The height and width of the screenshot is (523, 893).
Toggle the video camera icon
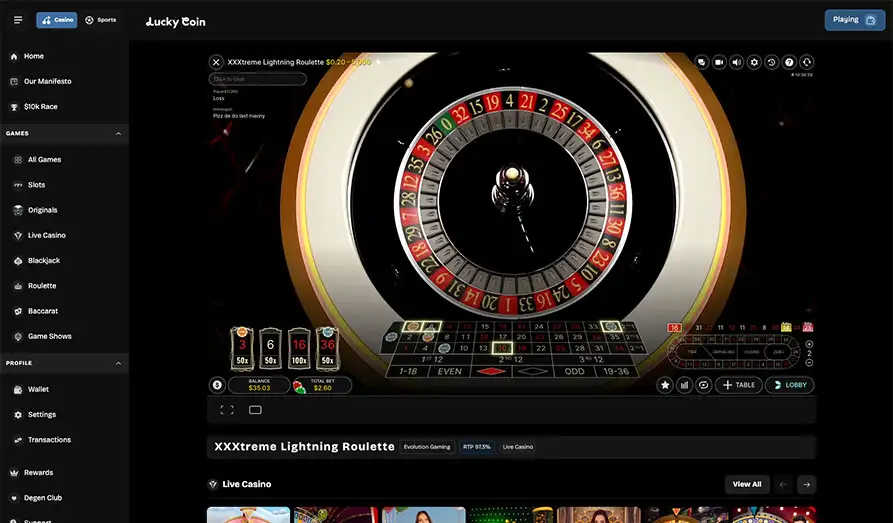(719, 62)
